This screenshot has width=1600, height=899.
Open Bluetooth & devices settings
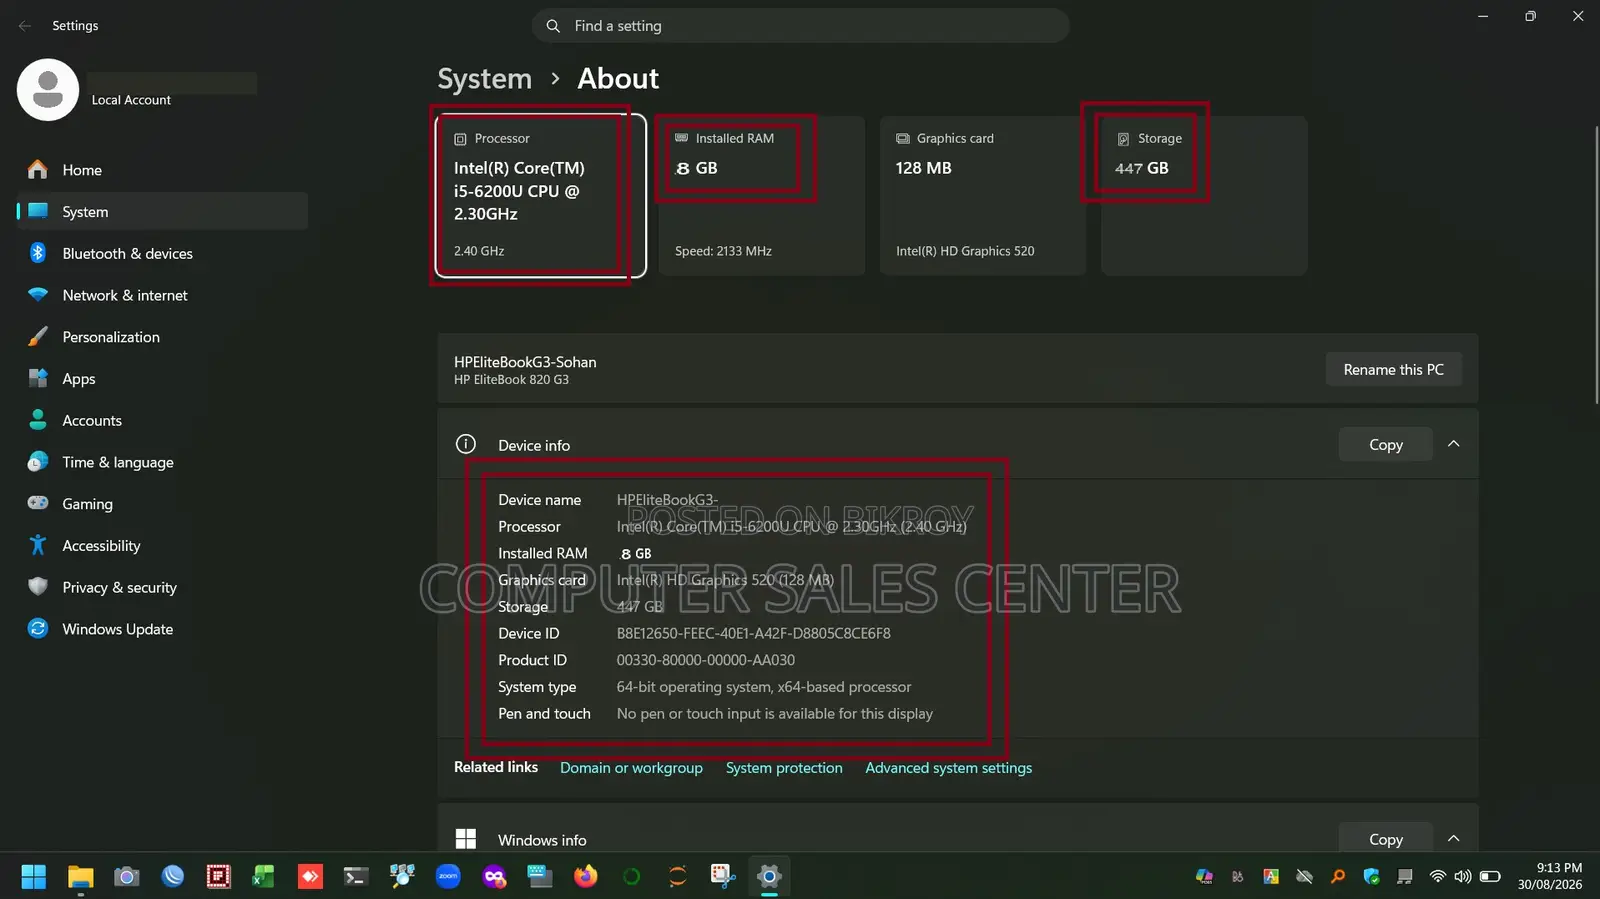click(162, 254)
